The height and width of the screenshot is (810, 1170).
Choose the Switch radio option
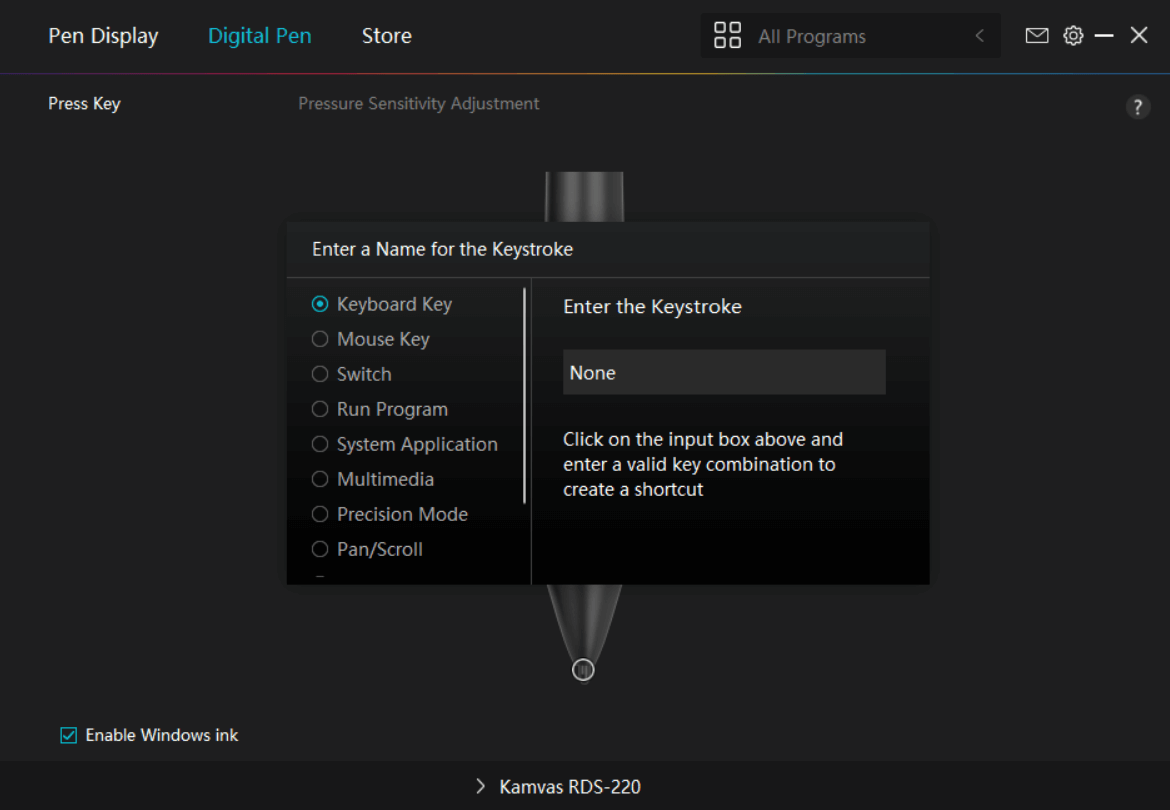[319, 374]
